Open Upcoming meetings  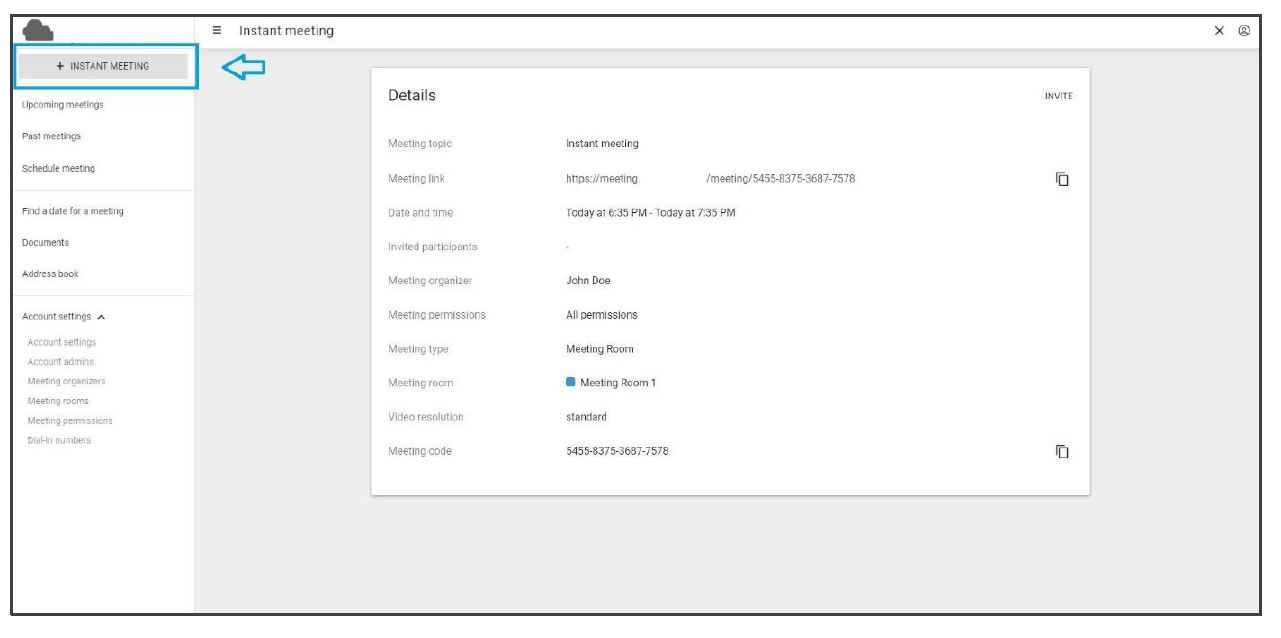(x=62, y=105)
